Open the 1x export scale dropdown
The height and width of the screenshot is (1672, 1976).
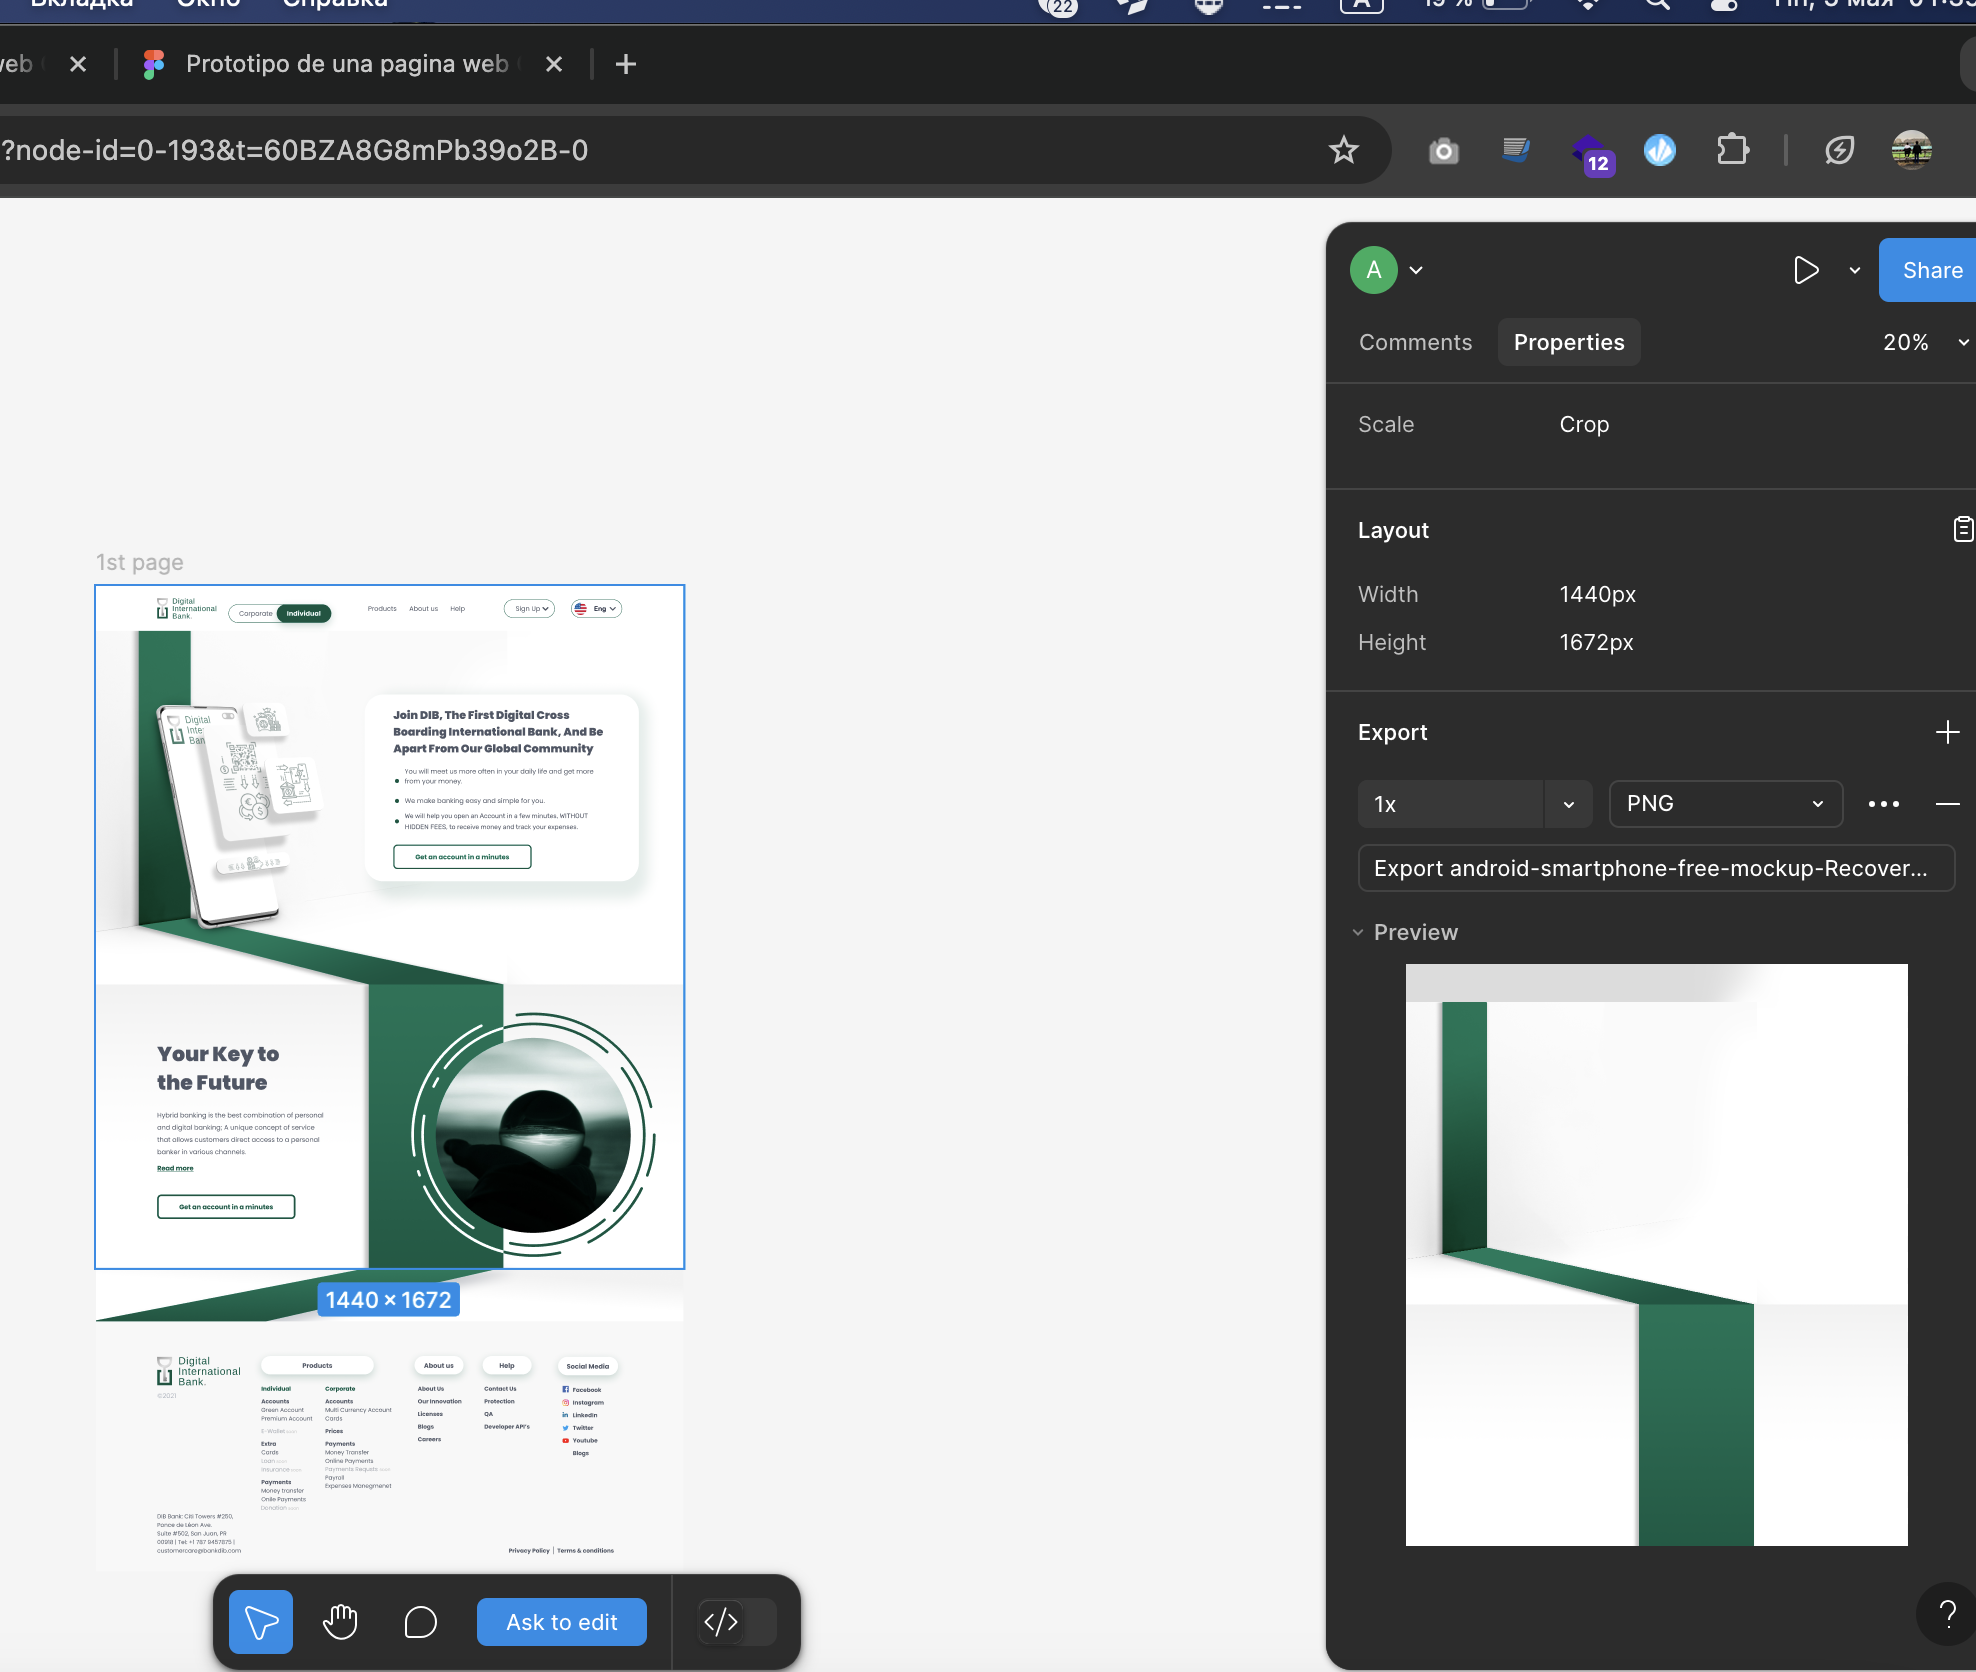click(x=1568, y=804)
